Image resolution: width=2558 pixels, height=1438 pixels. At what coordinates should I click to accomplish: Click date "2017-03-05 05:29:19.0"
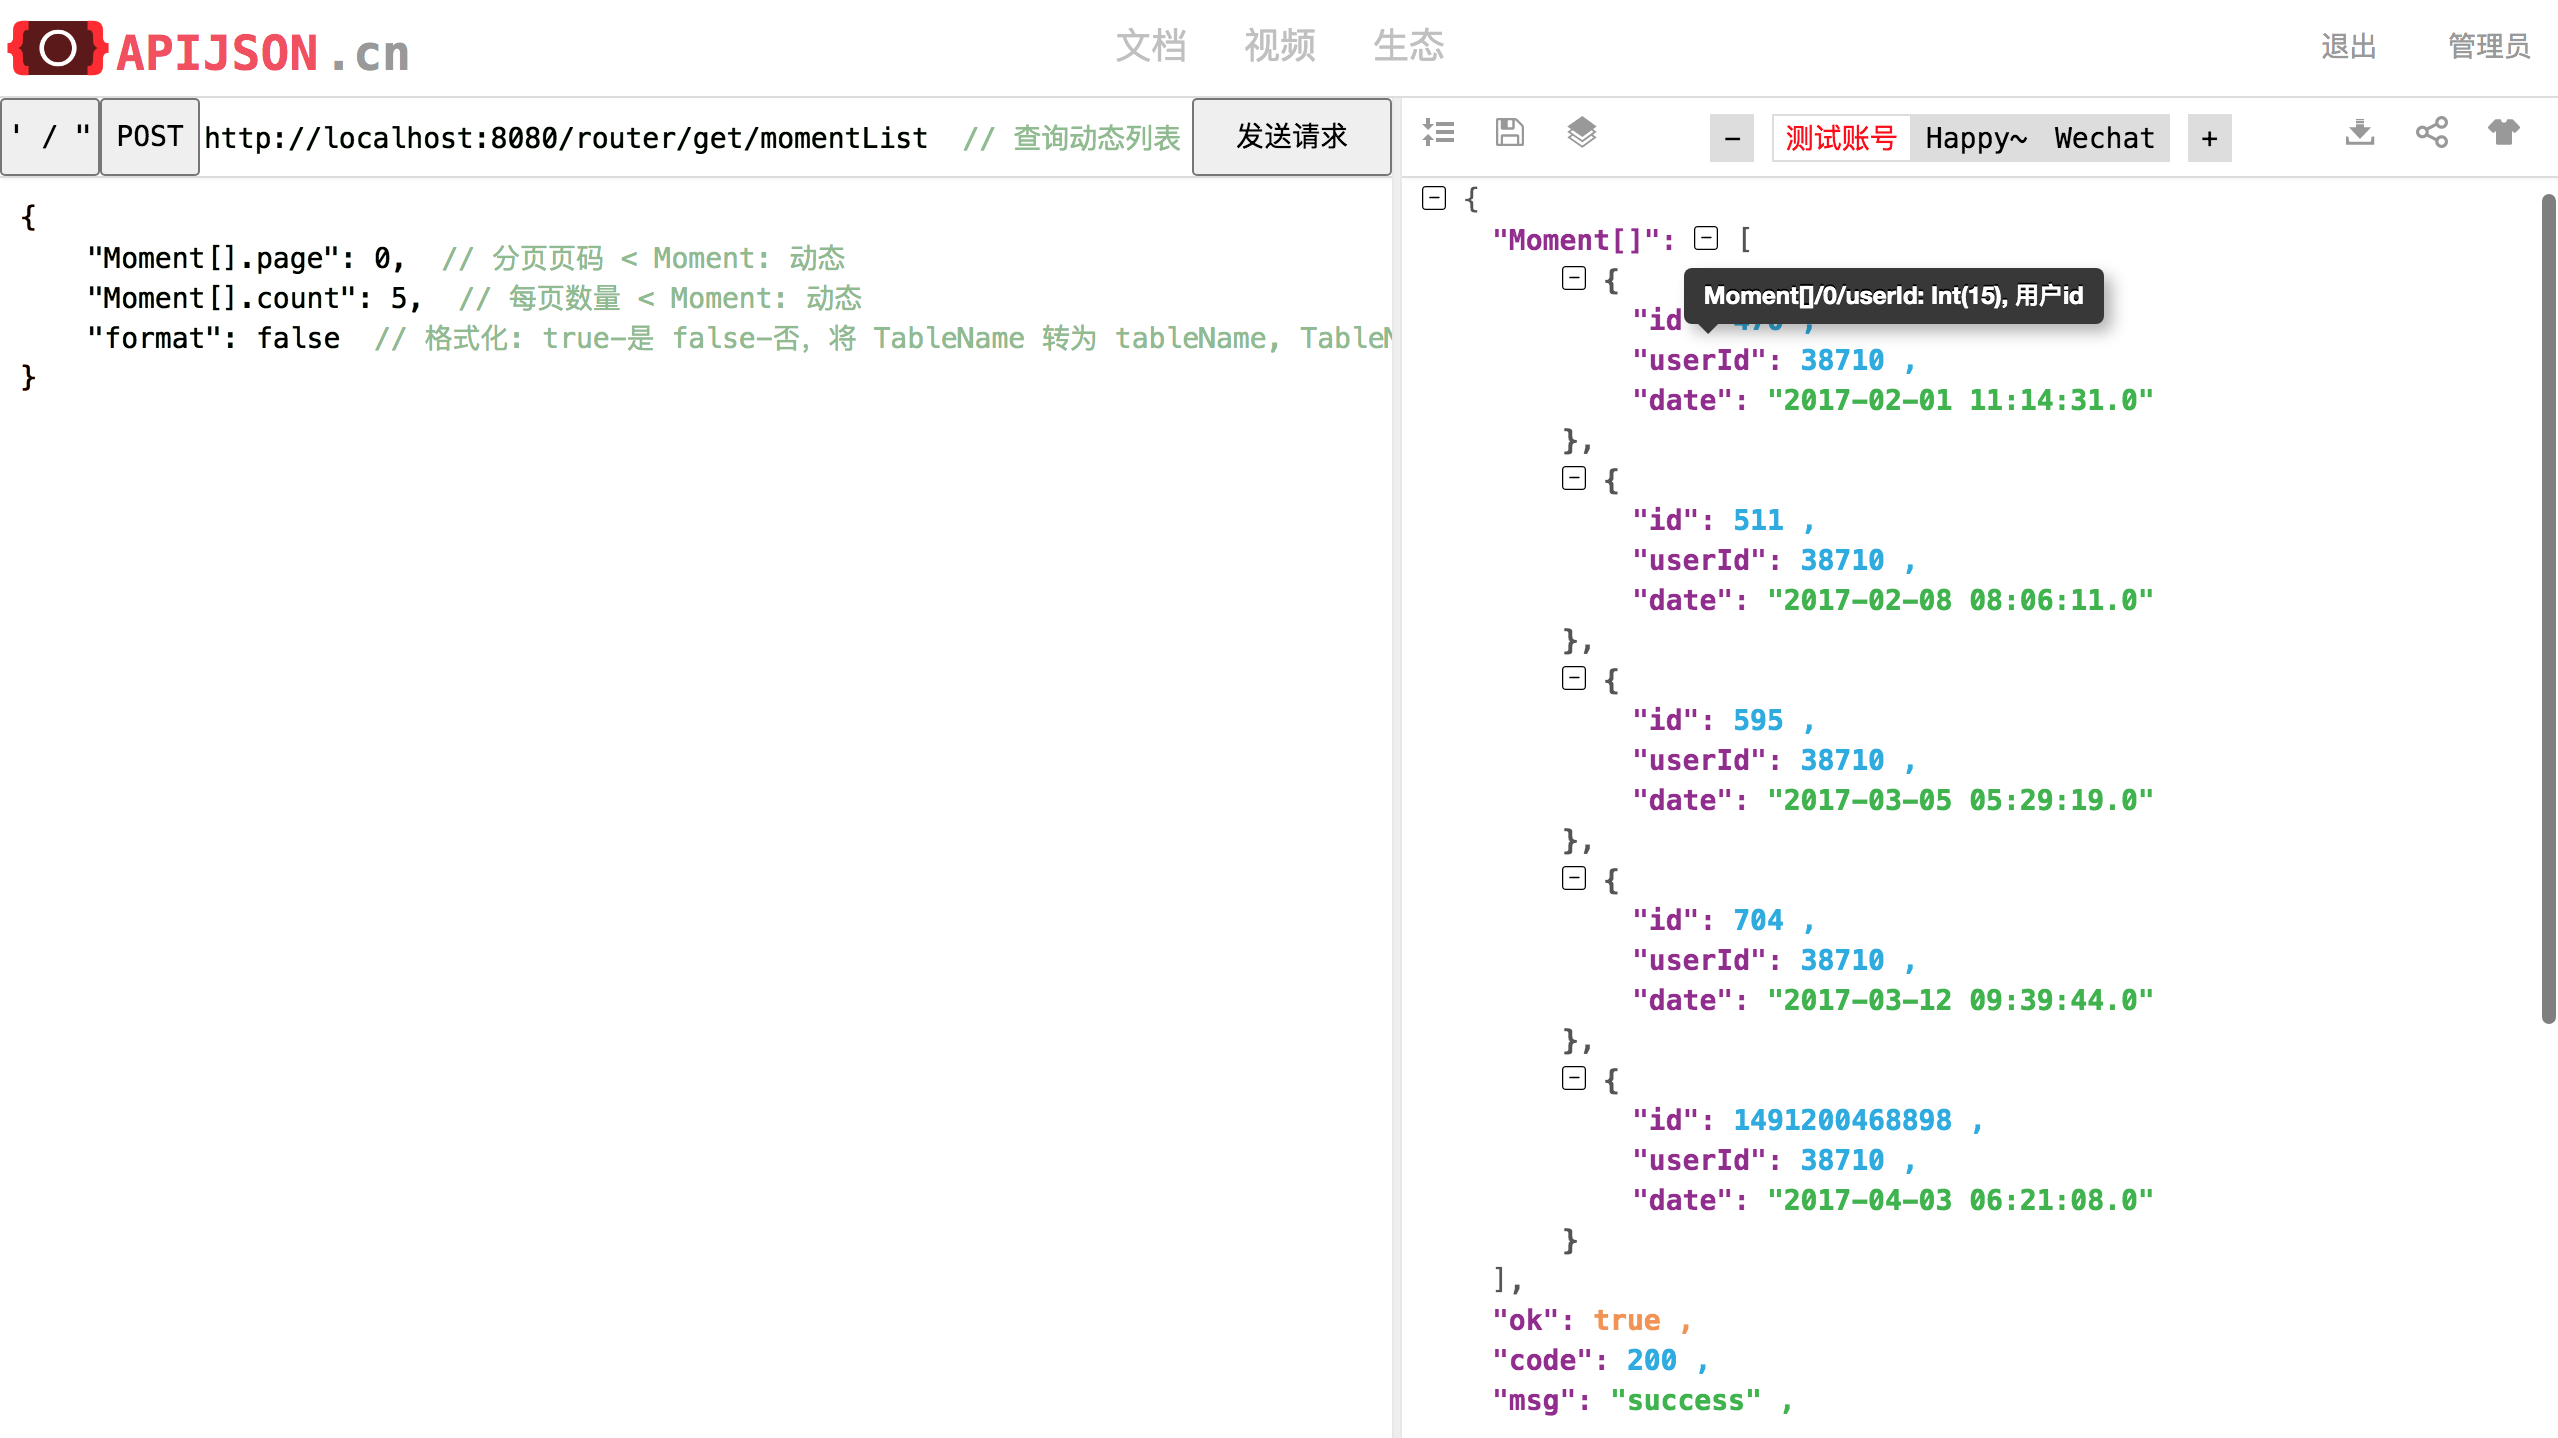pos(1960,800)
